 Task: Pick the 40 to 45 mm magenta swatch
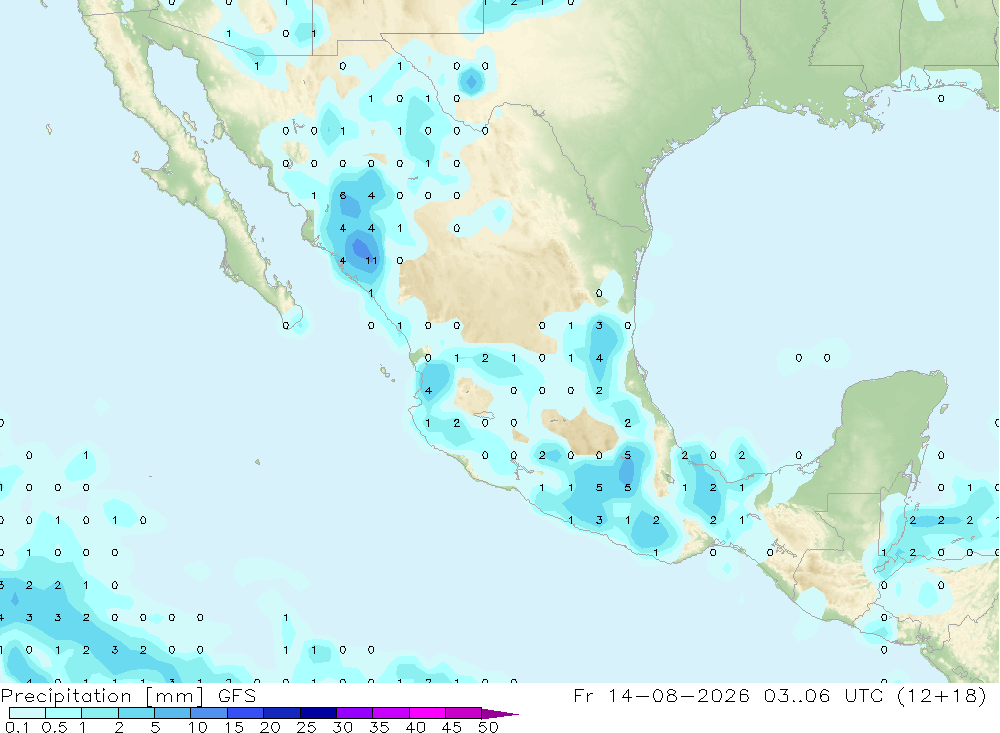click(x=427, y=713)
